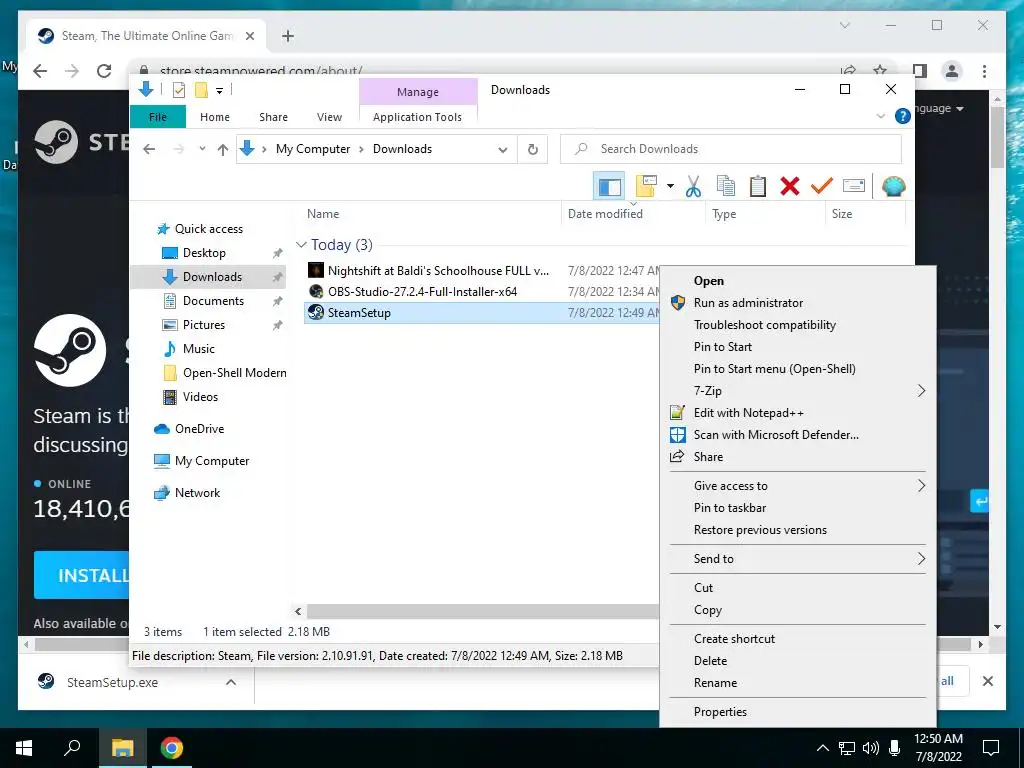
Task: Switch to the Share ribbon tab
Action: tap(273, 117)
